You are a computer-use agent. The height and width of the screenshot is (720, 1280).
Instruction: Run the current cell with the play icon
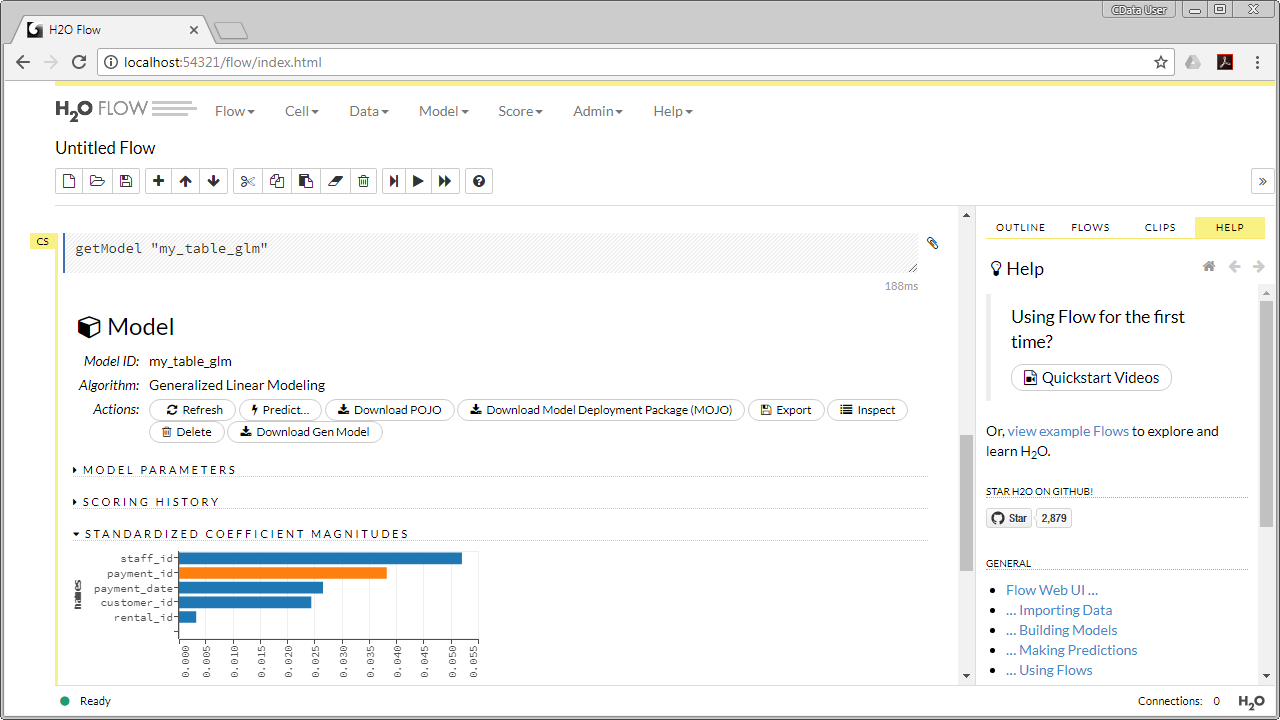418,181
